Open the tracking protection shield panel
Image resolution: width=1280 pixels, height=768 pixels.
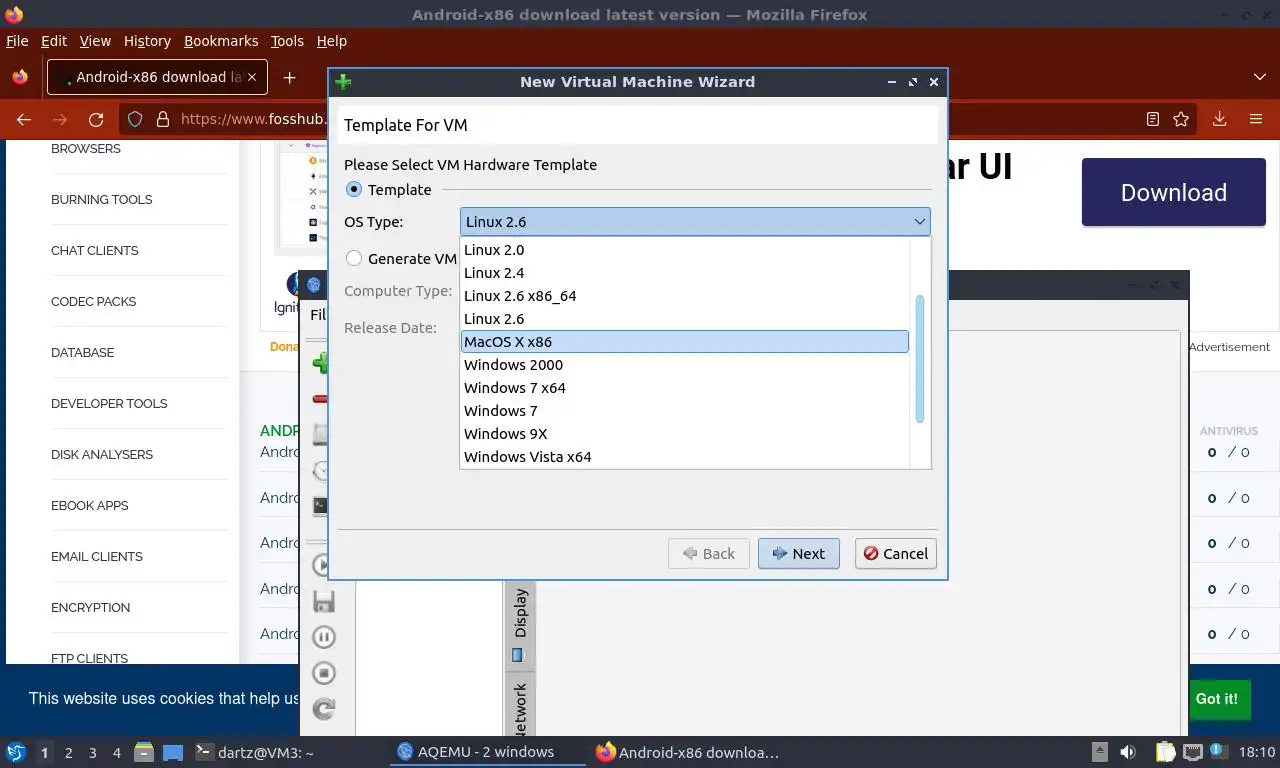tap(135, 119)
